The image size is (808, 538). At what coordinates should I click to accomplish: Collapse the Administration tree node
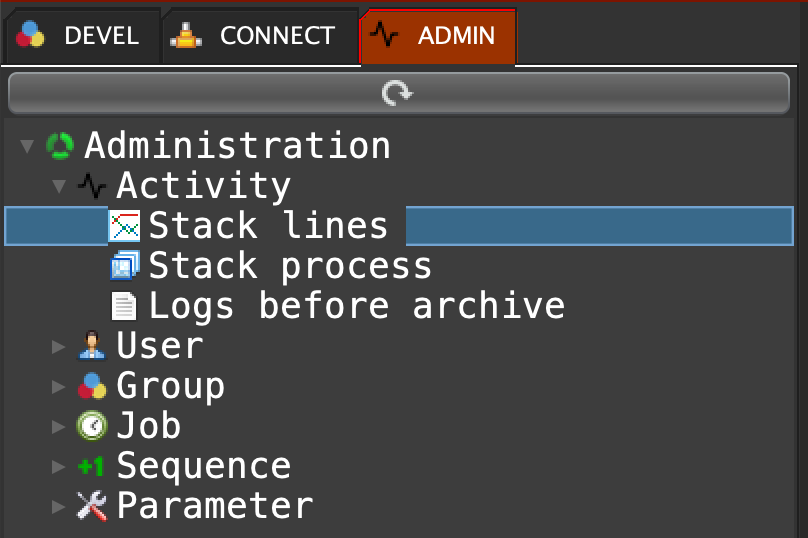26,147
